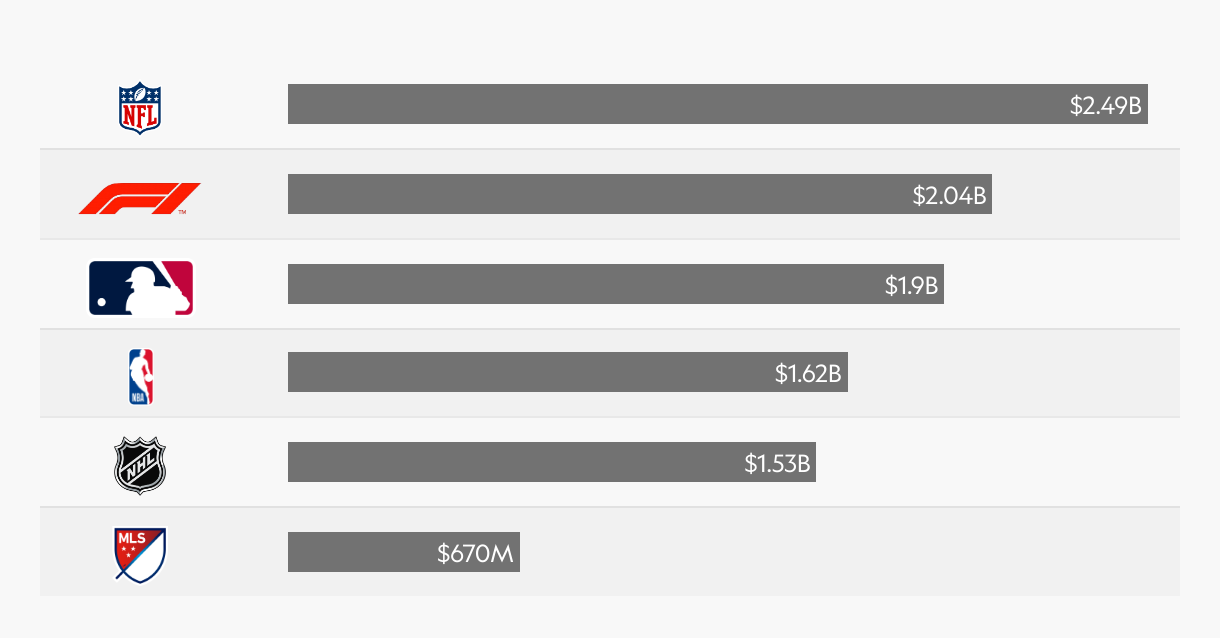Click the $2.04B value label
This screenshot has height=638, width=1220.
click(950, 195)
